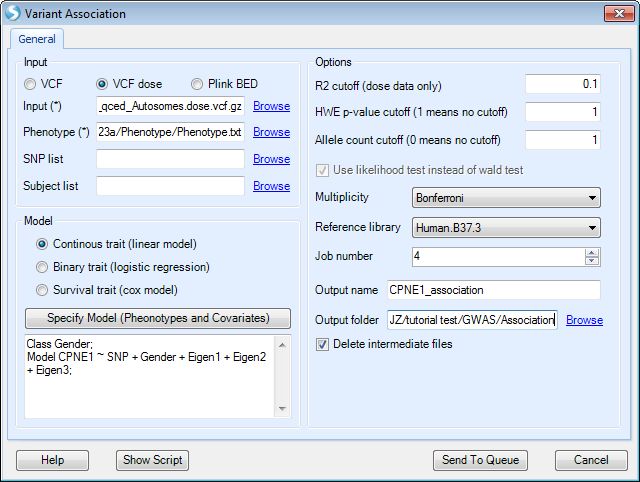
Task: Click the Output name field
Action: click(x=494, y=290)
